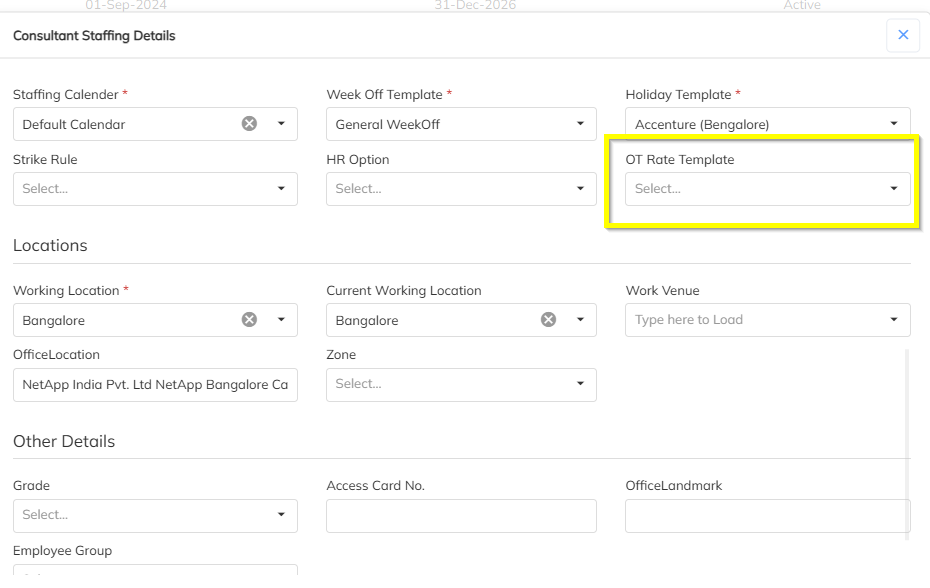Expand the Week Off Template dropdown
The image size is (930, 588).
tap(580, 124)
